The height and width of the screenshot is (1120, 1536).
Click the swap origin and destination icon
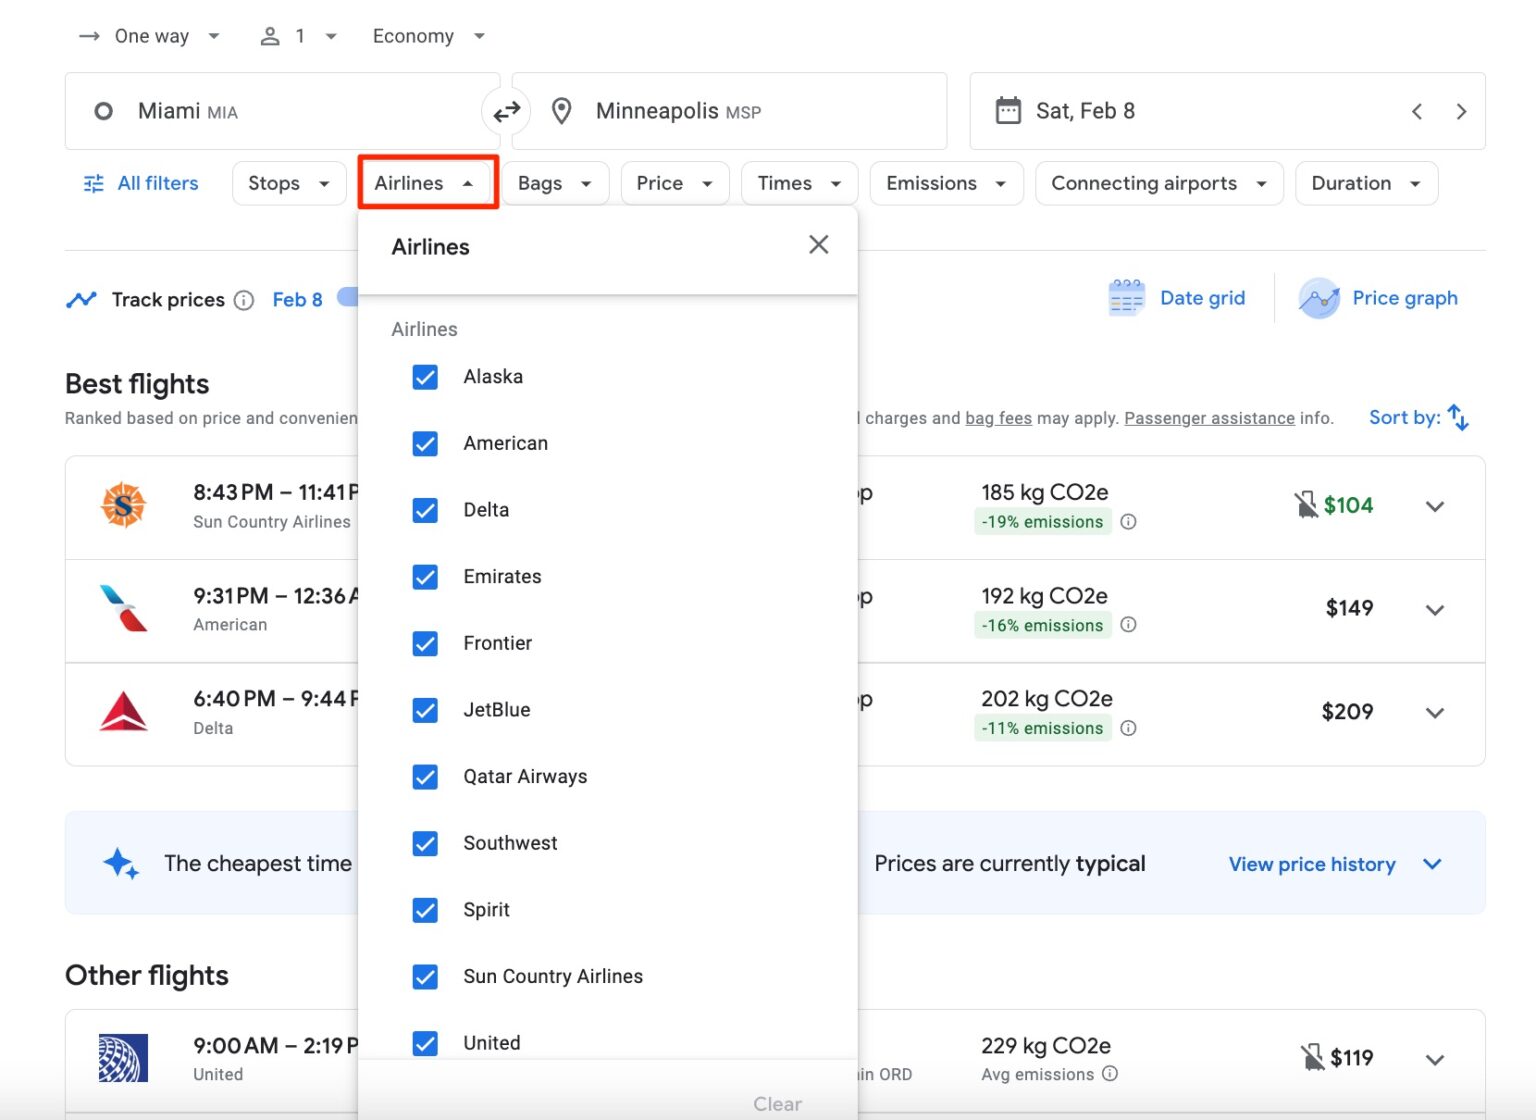pyautogui.click(x=507, y=111)
